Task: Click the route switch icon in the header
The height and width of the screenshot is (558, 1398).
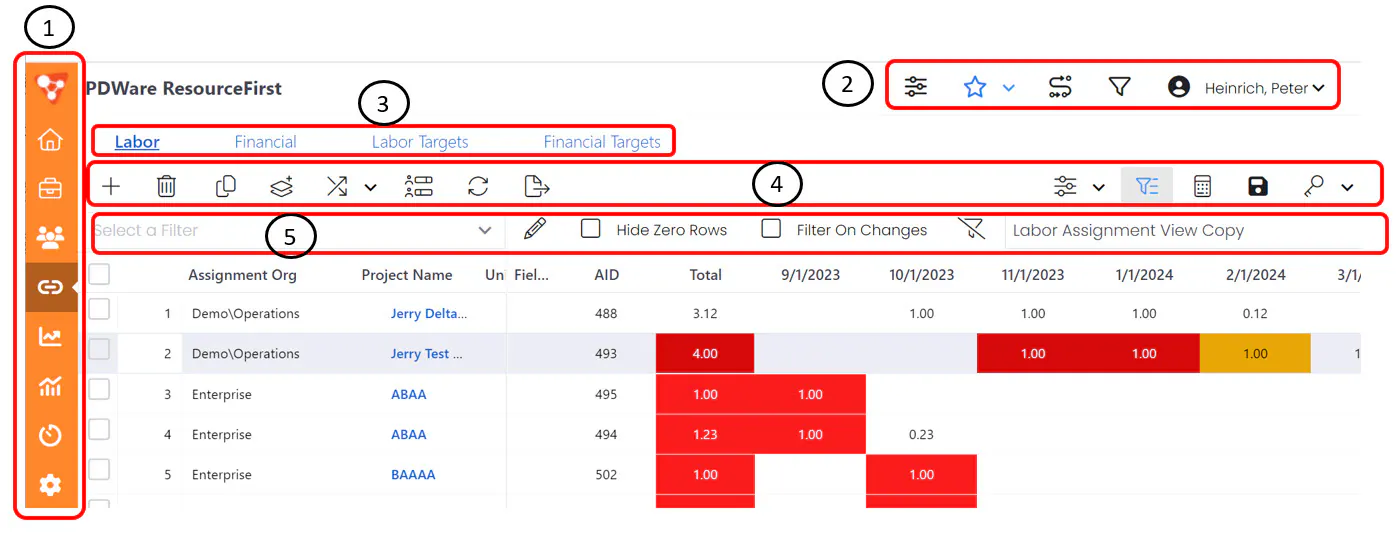Action: [x=1060, y=87]
